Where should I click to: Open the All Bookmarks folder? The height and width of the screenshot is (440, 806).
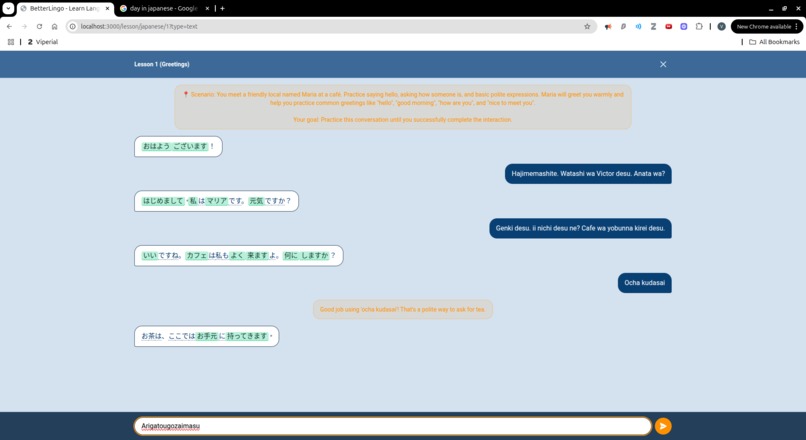point(774,42)
